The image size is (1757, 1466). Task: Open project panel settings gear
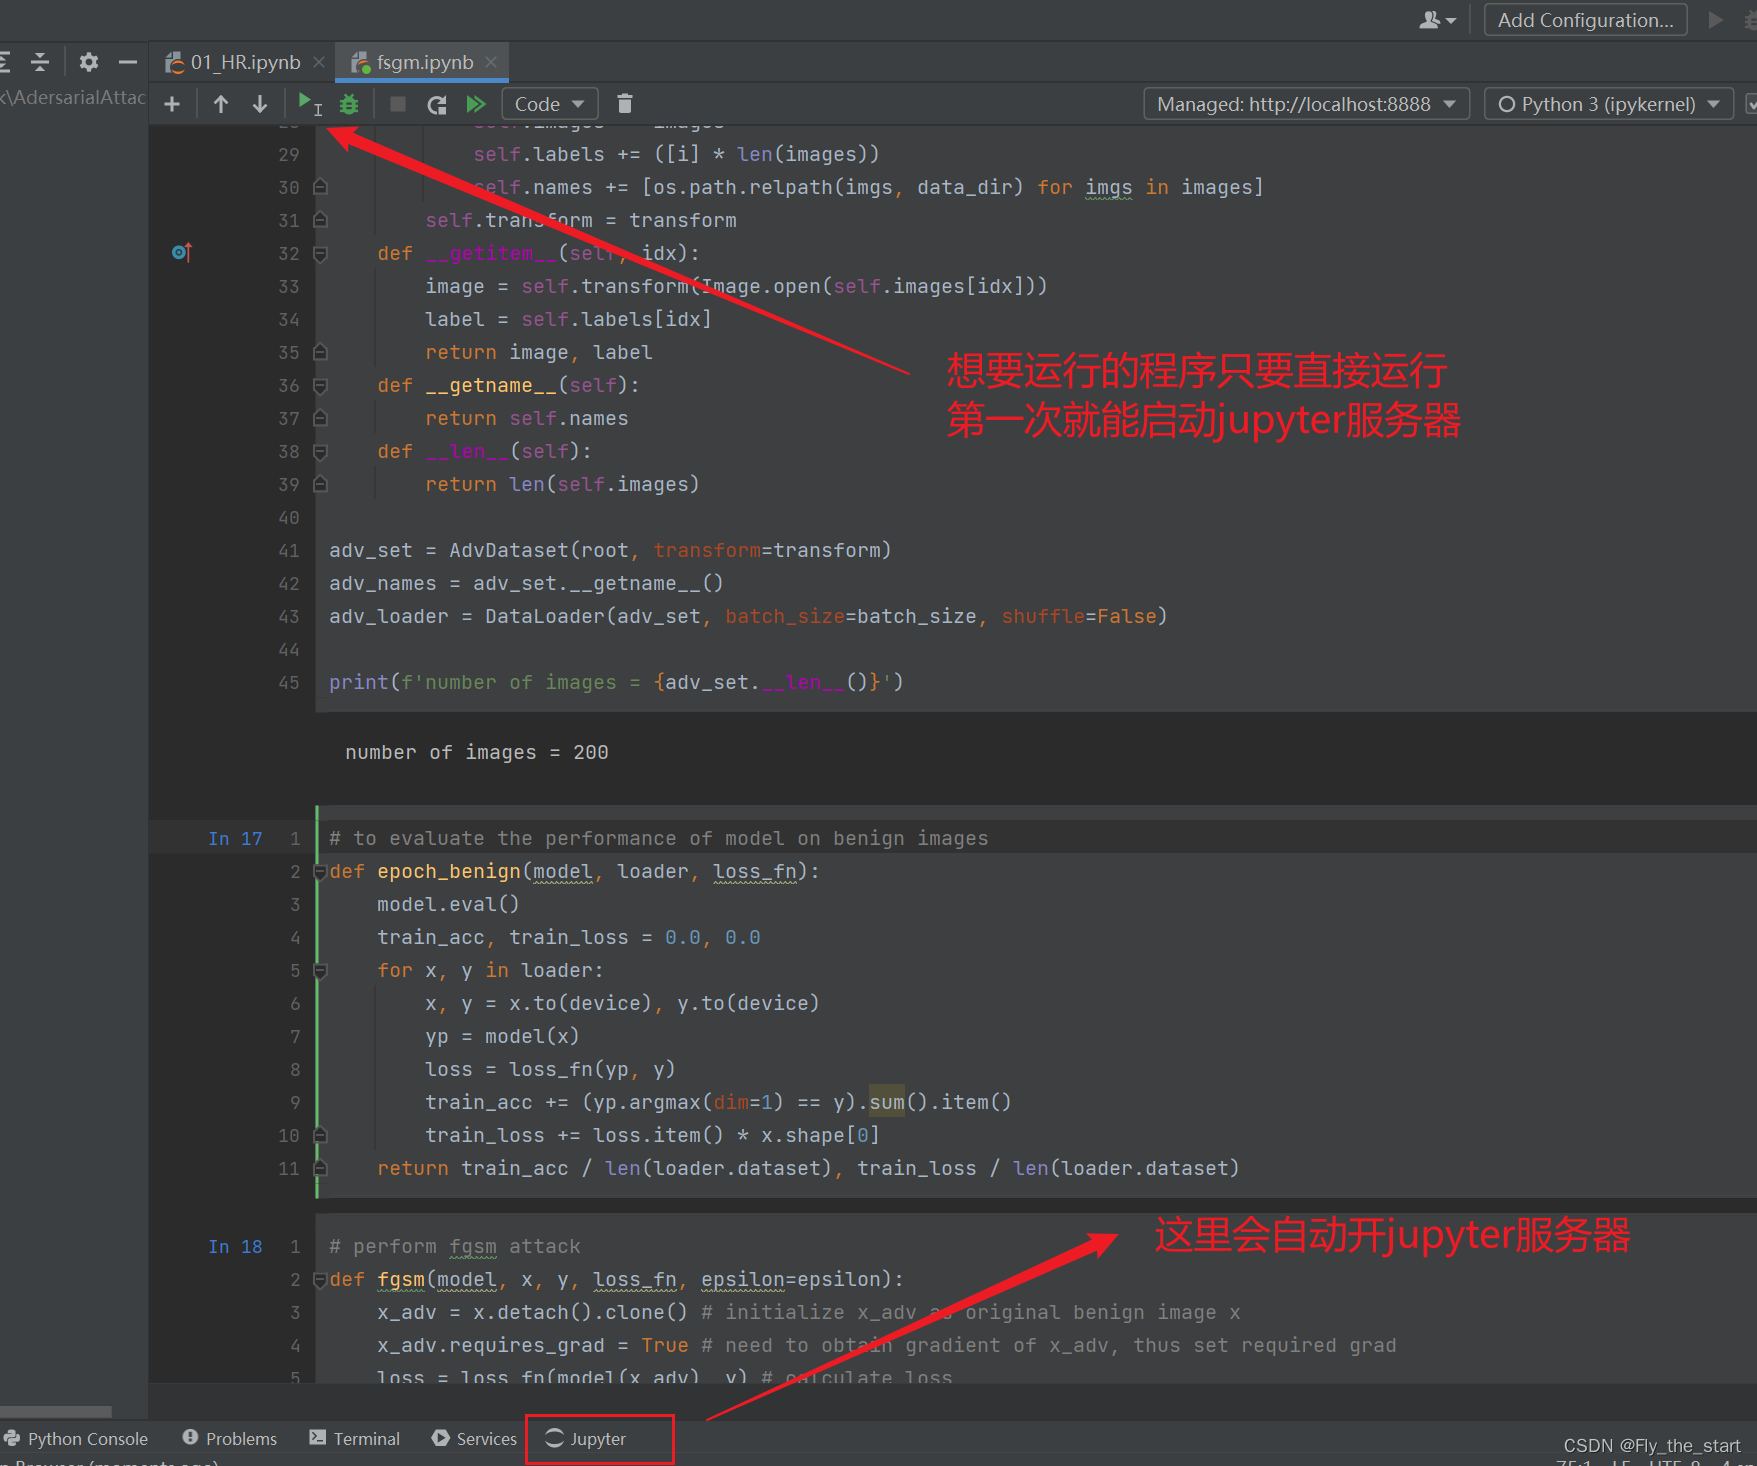tap(89, 62)
